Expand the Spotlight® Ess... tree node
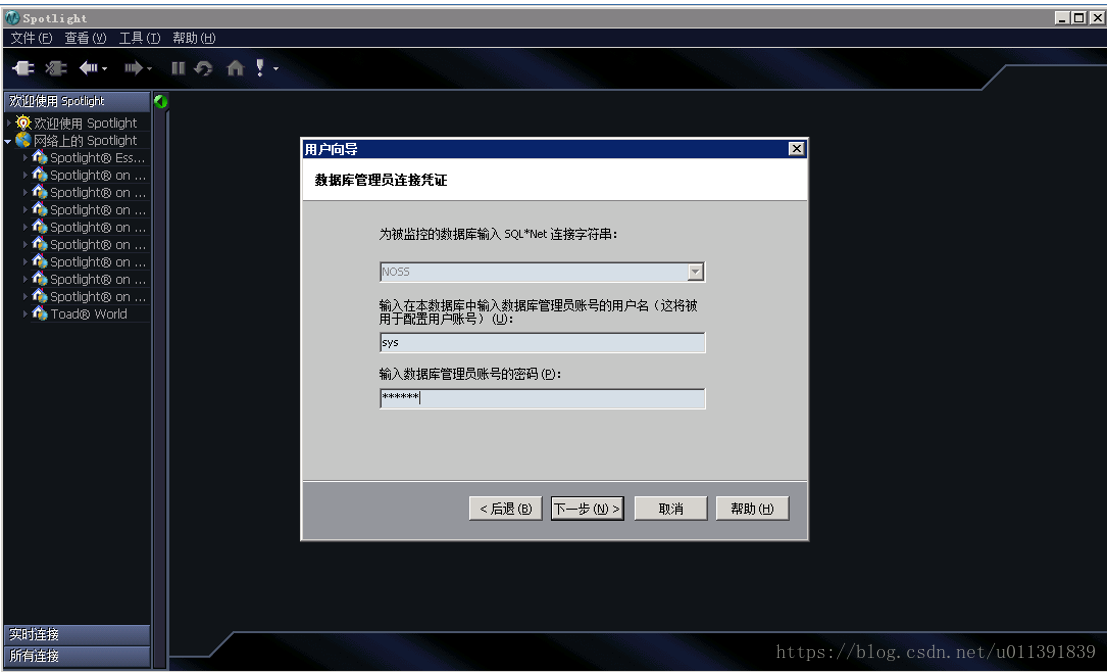1107x672 pixels. point(25,157)
